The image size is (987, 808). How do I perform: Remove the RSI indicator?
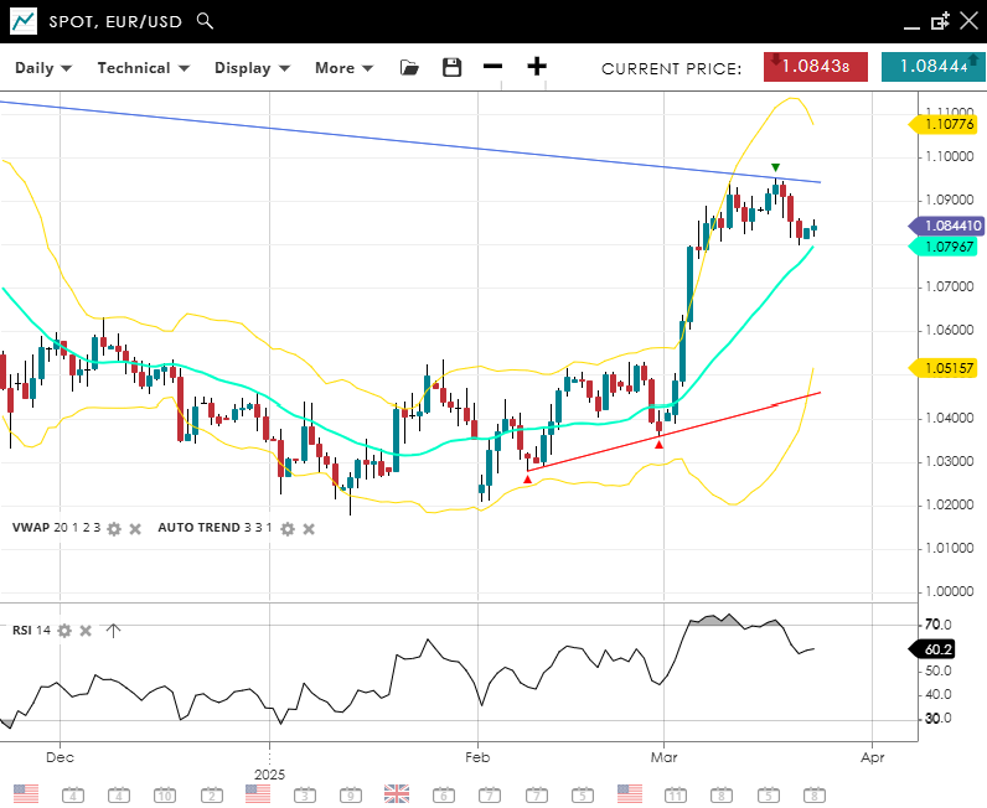86,630
